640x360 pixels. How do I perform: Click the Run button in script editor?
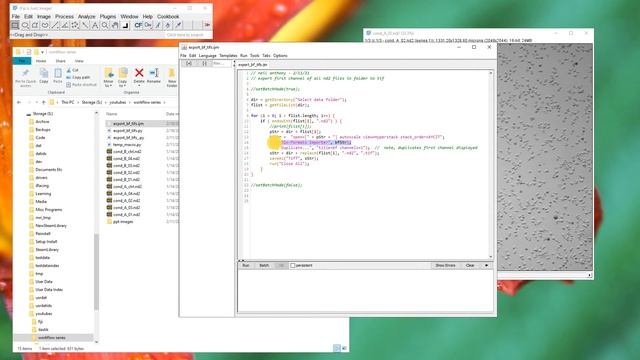tap(246, 265)
